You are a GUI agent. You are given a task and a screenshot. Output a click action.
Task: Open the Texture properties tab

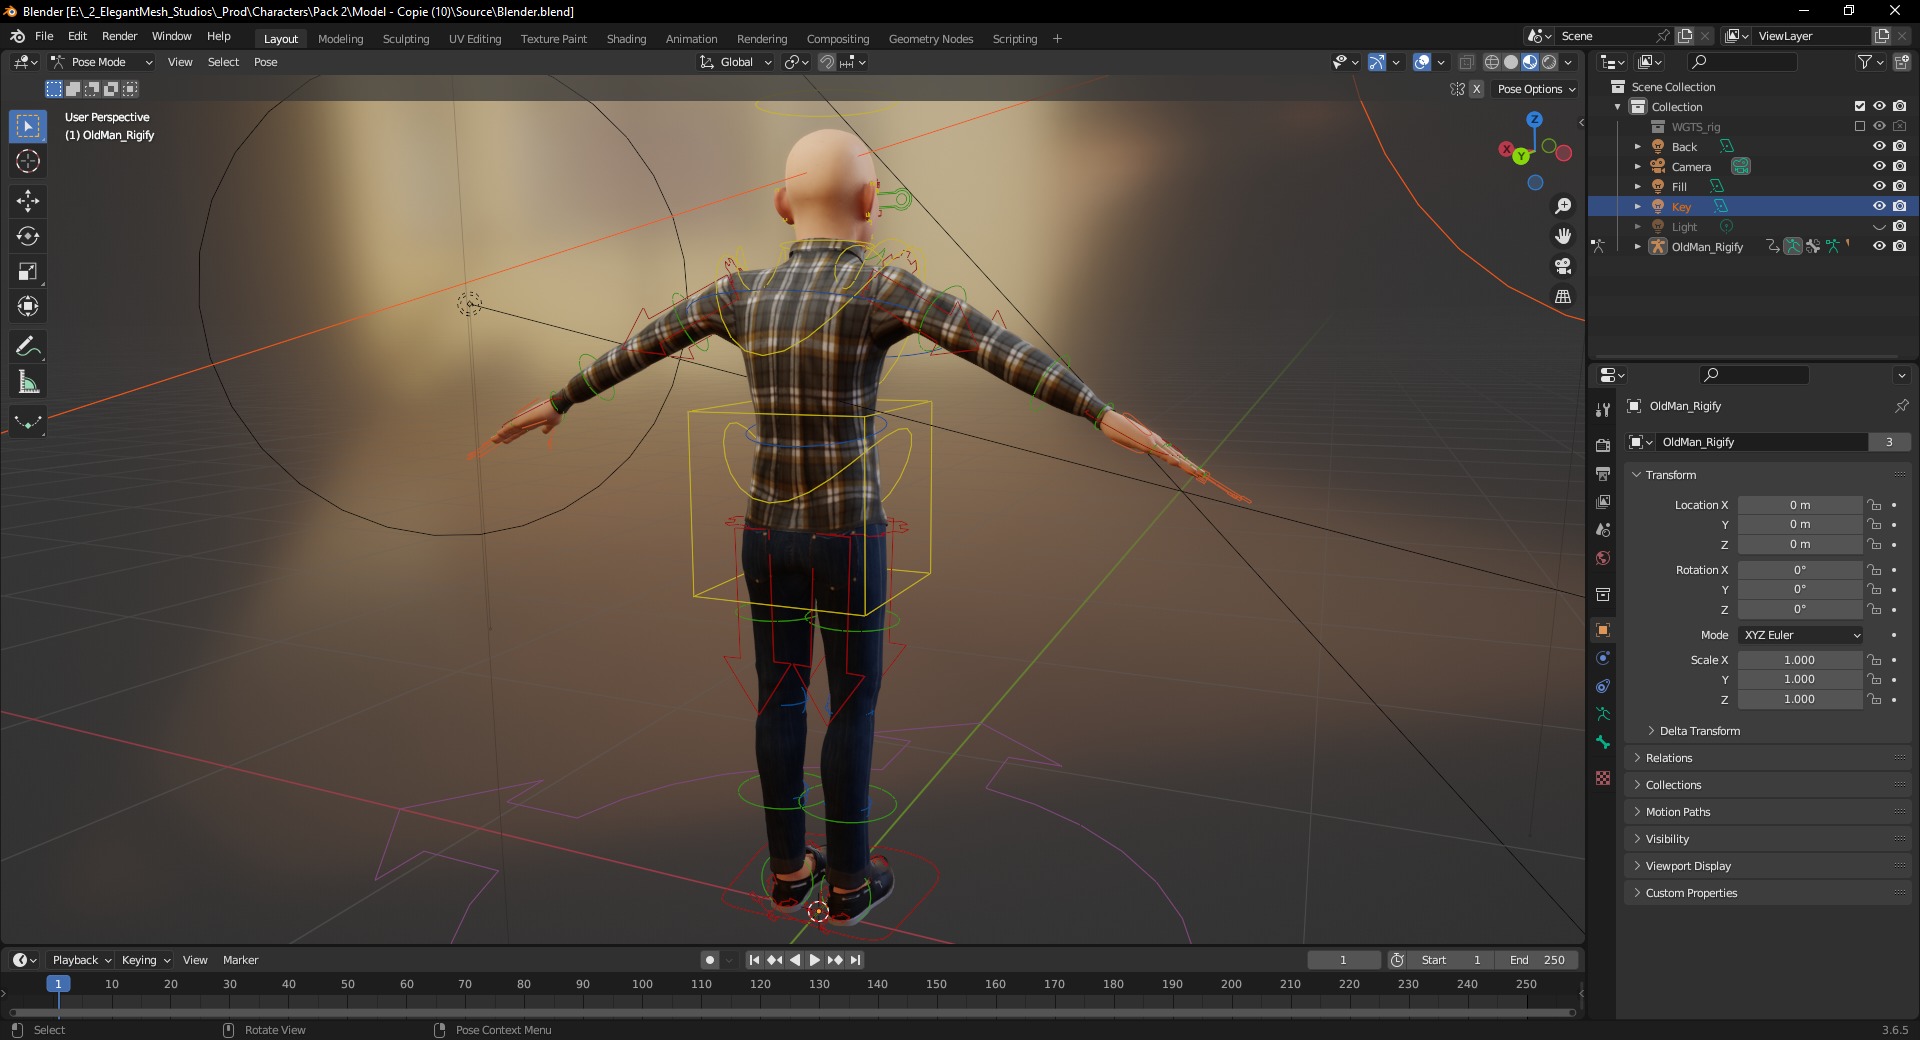pos(1603,778)
